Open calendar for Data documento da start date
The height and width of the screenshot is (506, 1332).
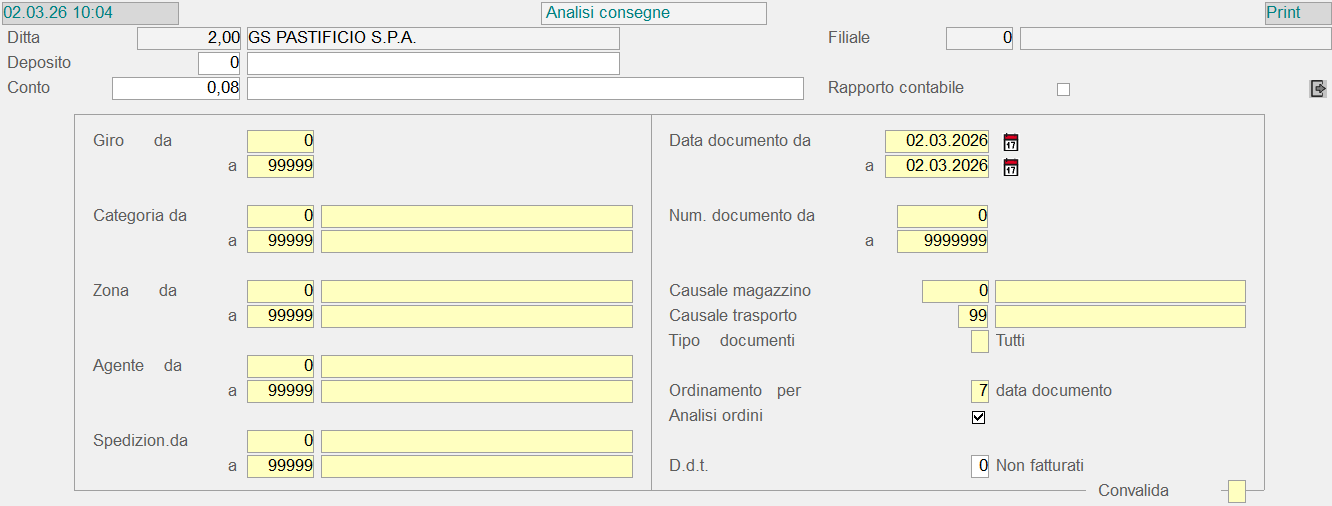point(1011,142)
